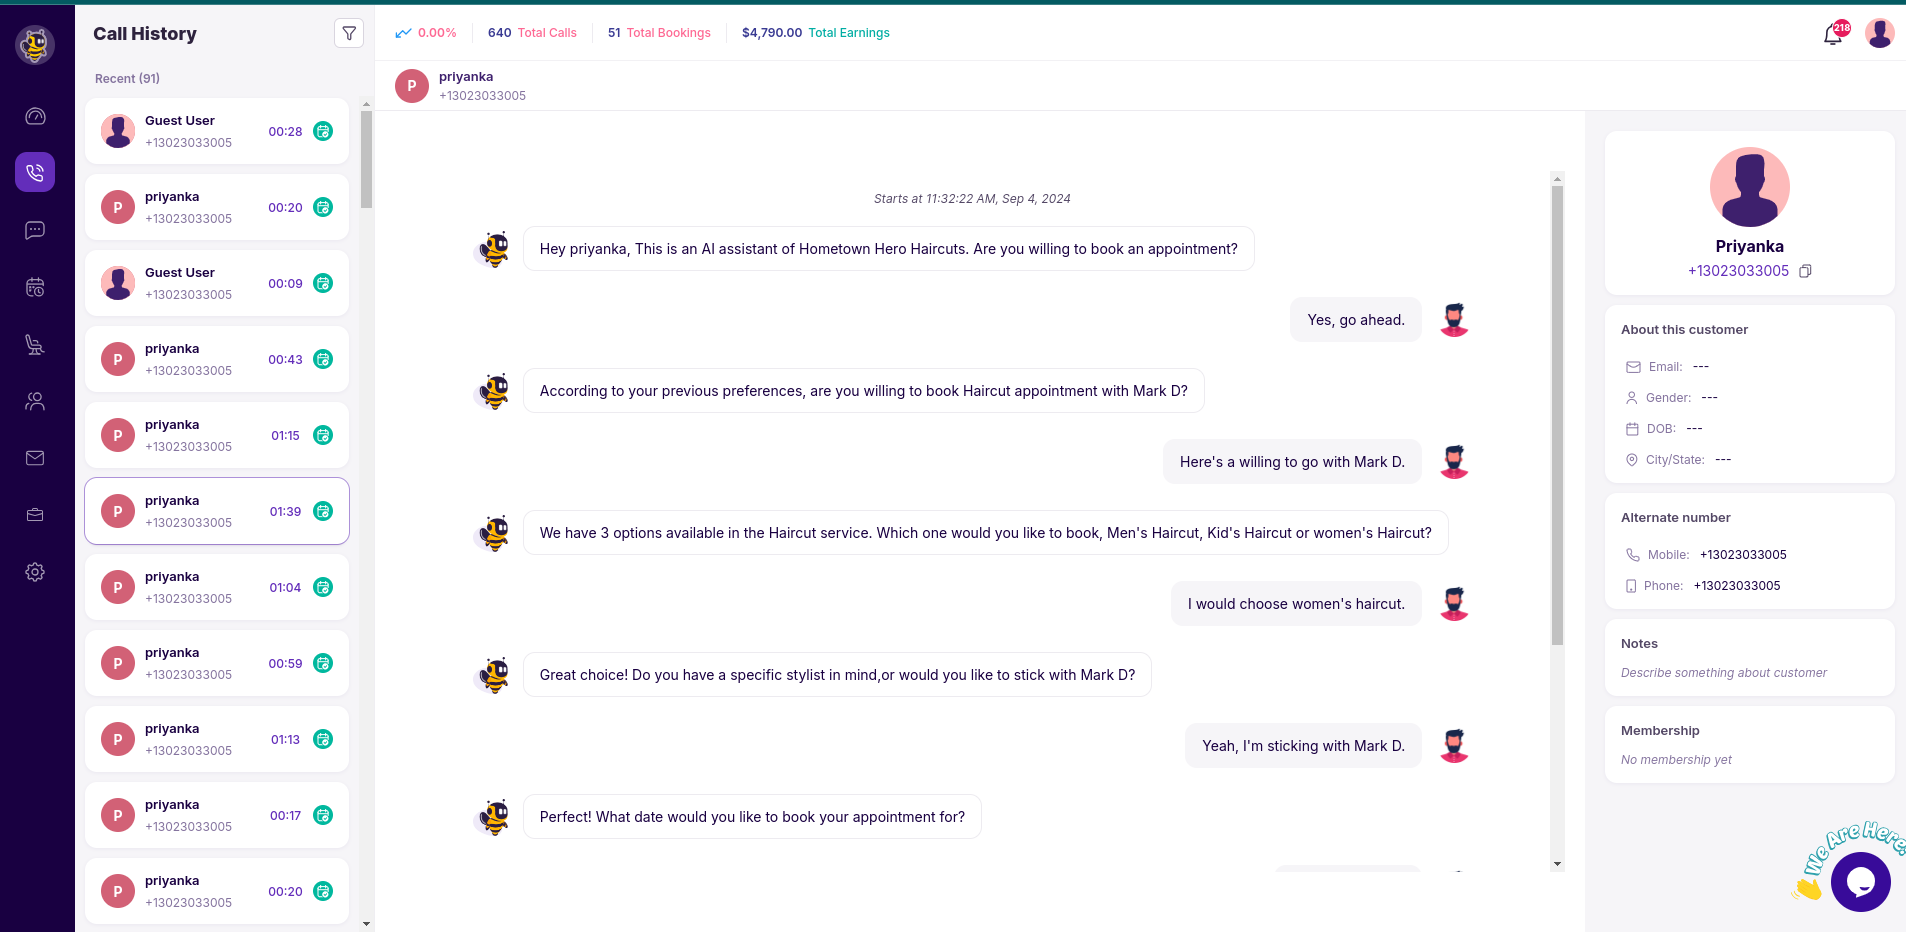
Task: Copy Priyanka's phone number
Action: coord(1805,271)
